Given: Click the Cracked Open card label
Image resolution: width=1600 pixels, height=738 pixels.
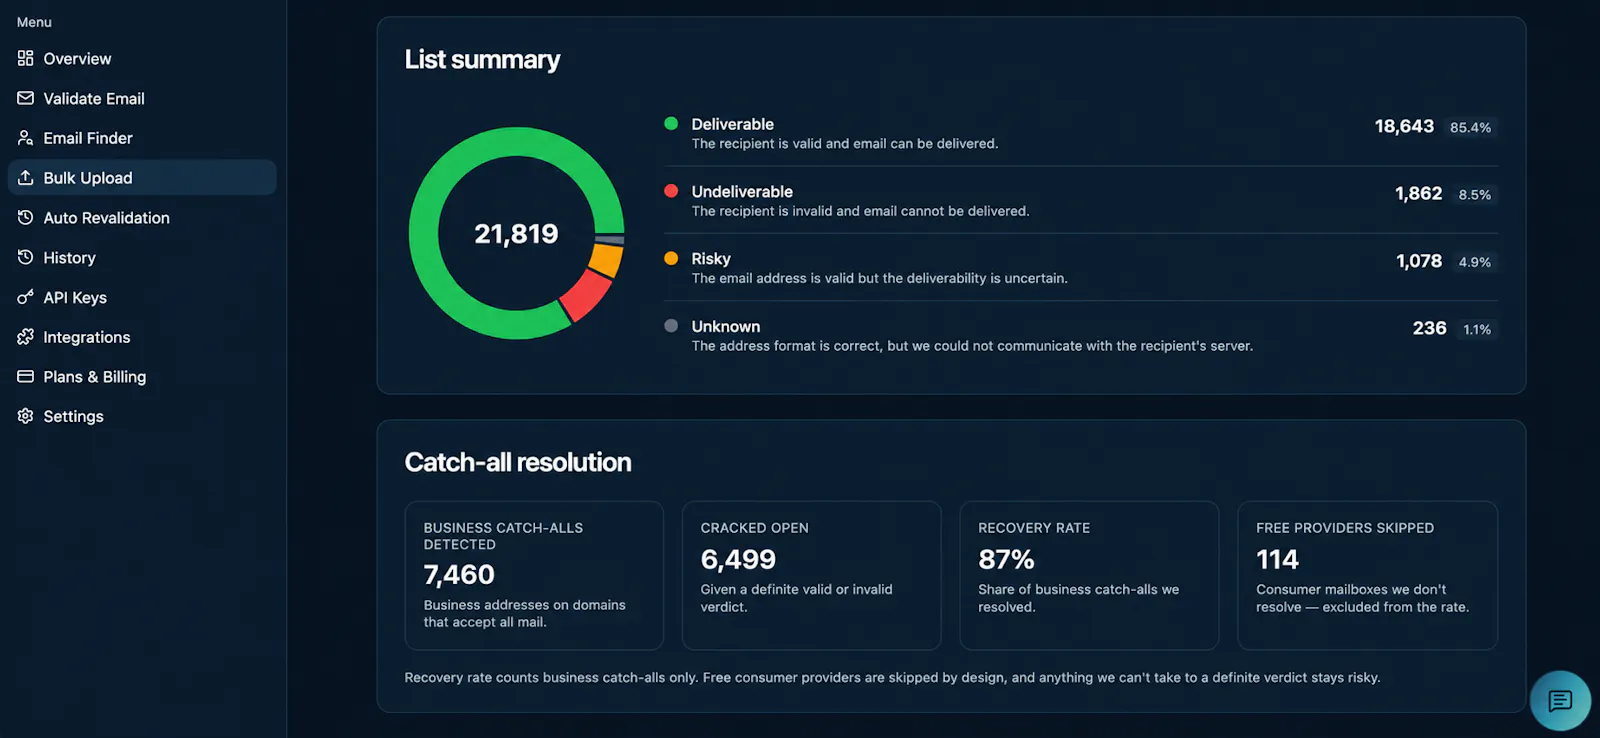Looking at the screenshot, I should tap(755, 528).
